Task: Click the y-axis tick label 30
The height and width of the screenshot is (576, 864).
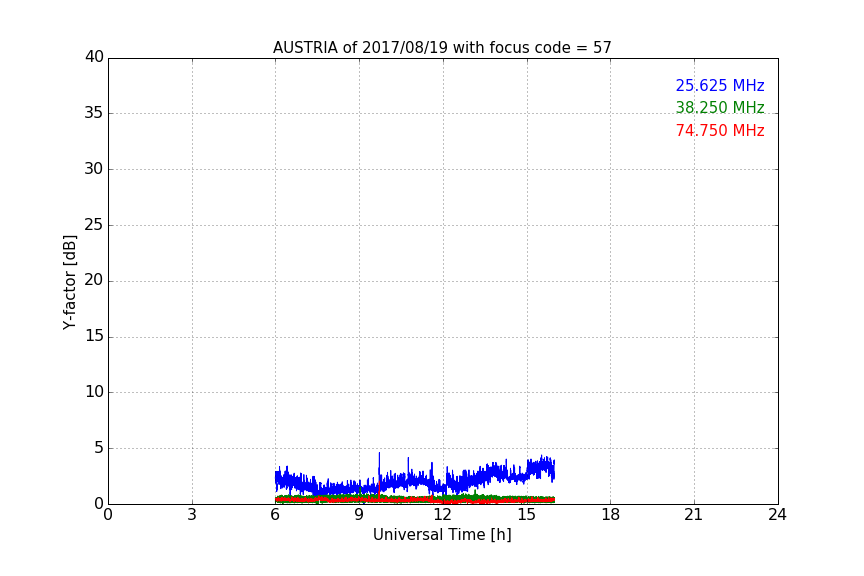Action: (x=94, y=169)
